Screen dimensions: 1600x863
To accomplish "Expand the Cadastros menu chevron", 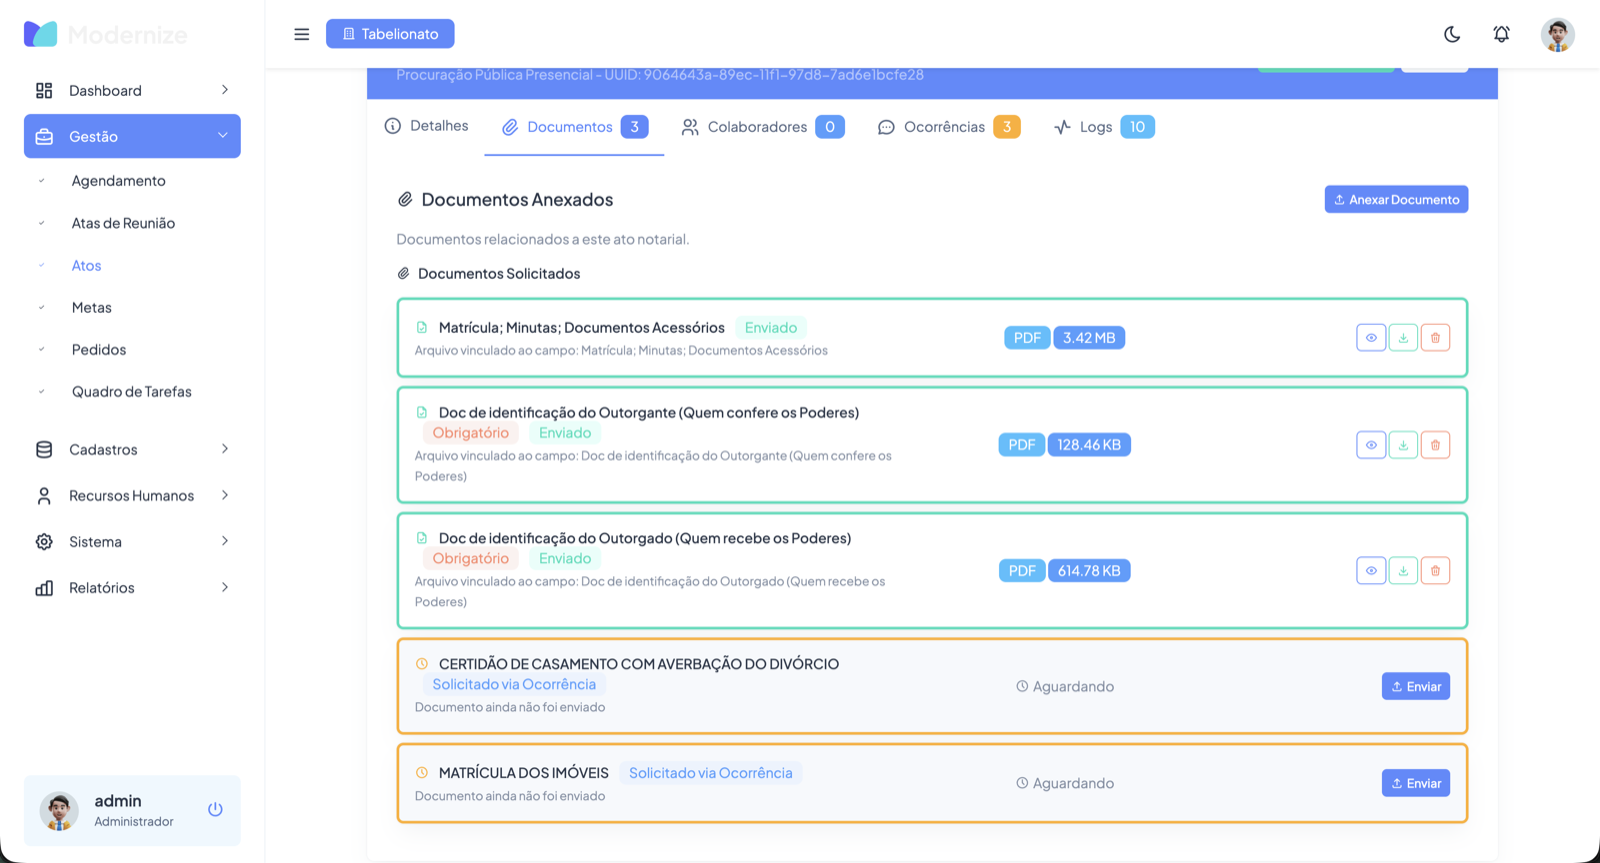I will click(225, 449).
